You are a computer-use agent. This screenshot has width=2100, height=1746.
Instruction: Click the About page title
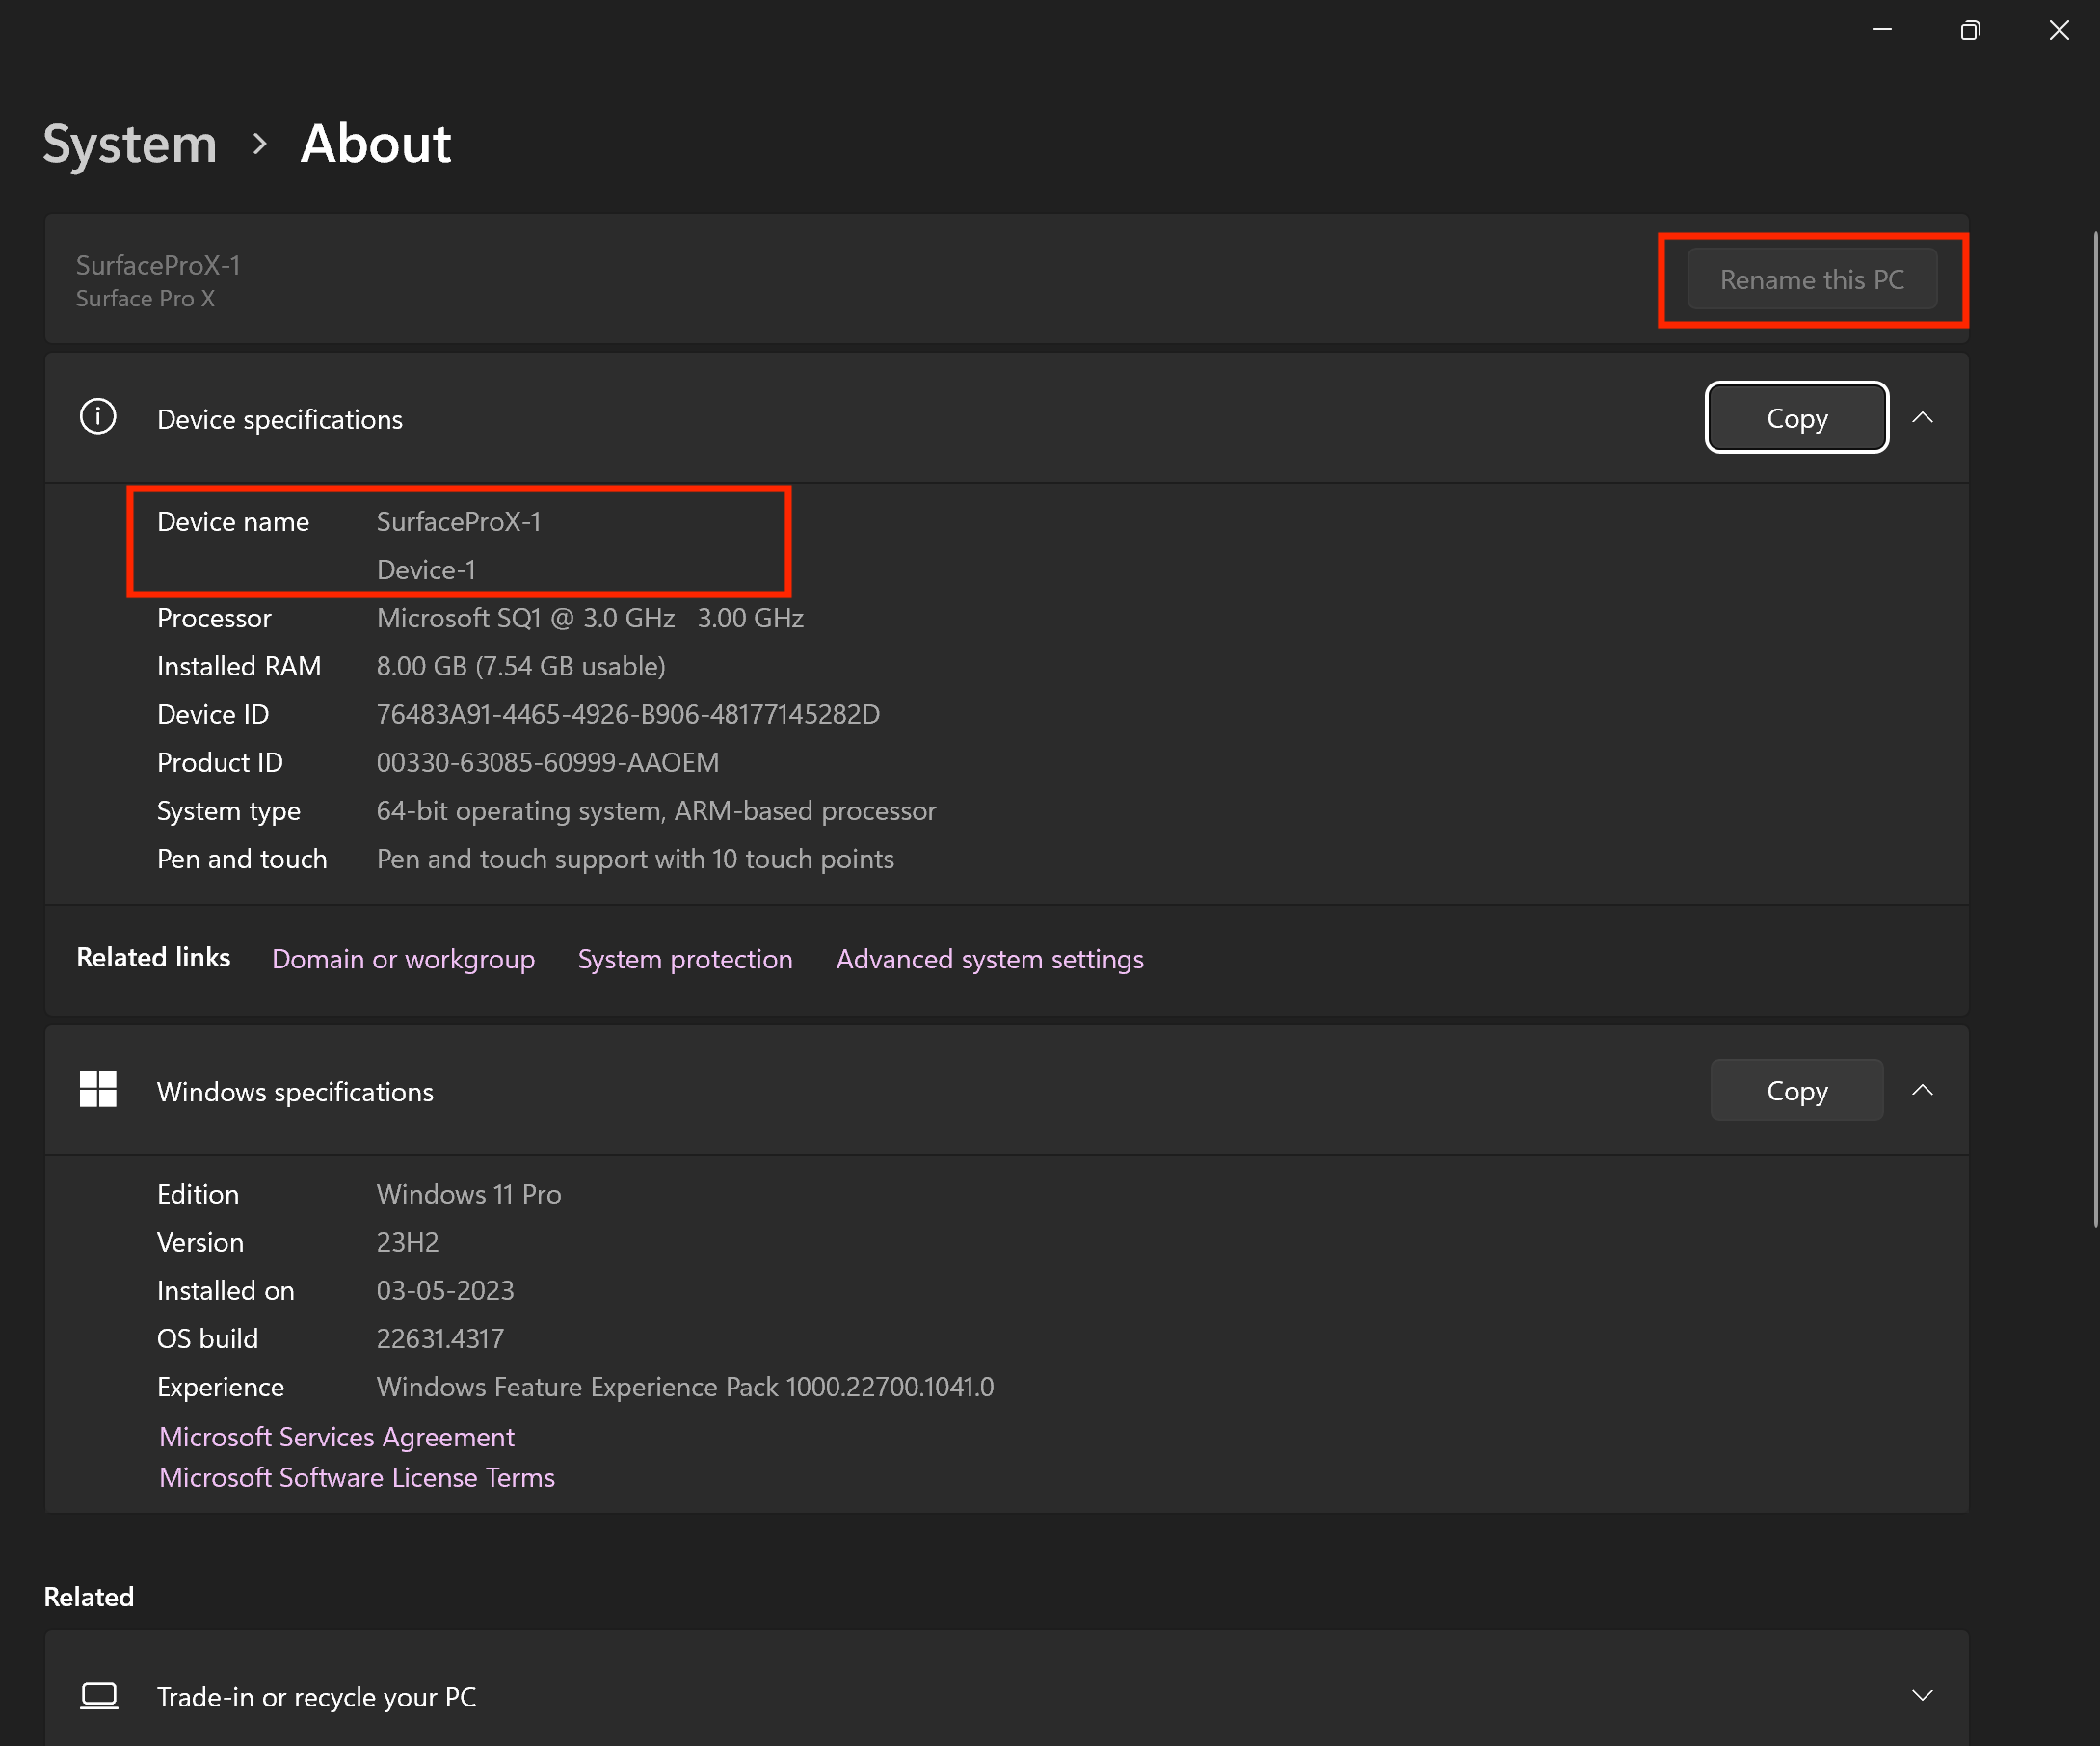(x=376, y=144)
